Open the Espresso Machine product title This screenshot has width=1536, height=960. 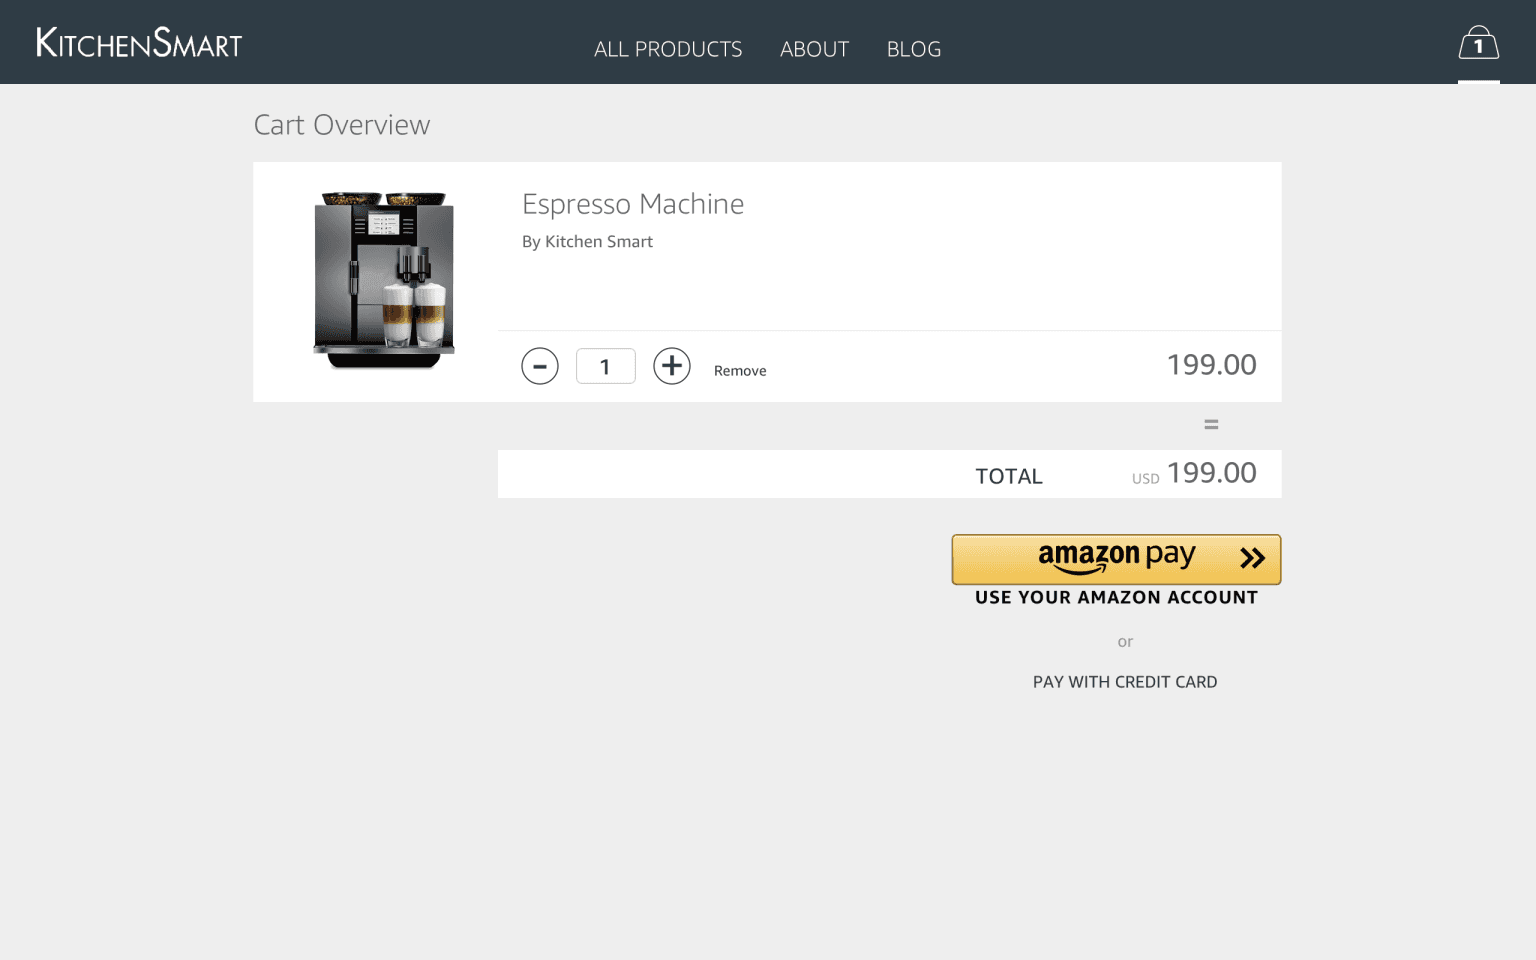(x=633, y=204)
